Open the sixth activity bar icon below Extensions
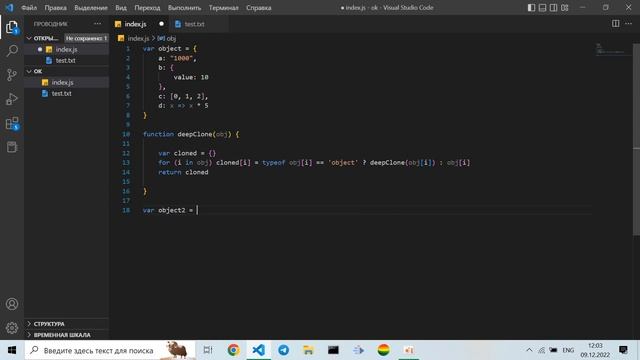640x360 pixels. point(12,147)
